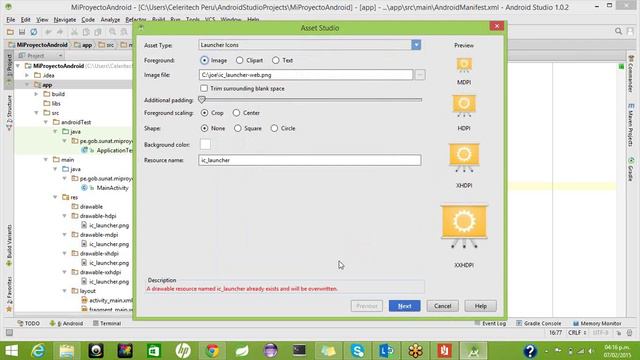This screenshot has width=640, height=360.
Task: Choose Center foreground scaling
Action: [x=236, y=113]
